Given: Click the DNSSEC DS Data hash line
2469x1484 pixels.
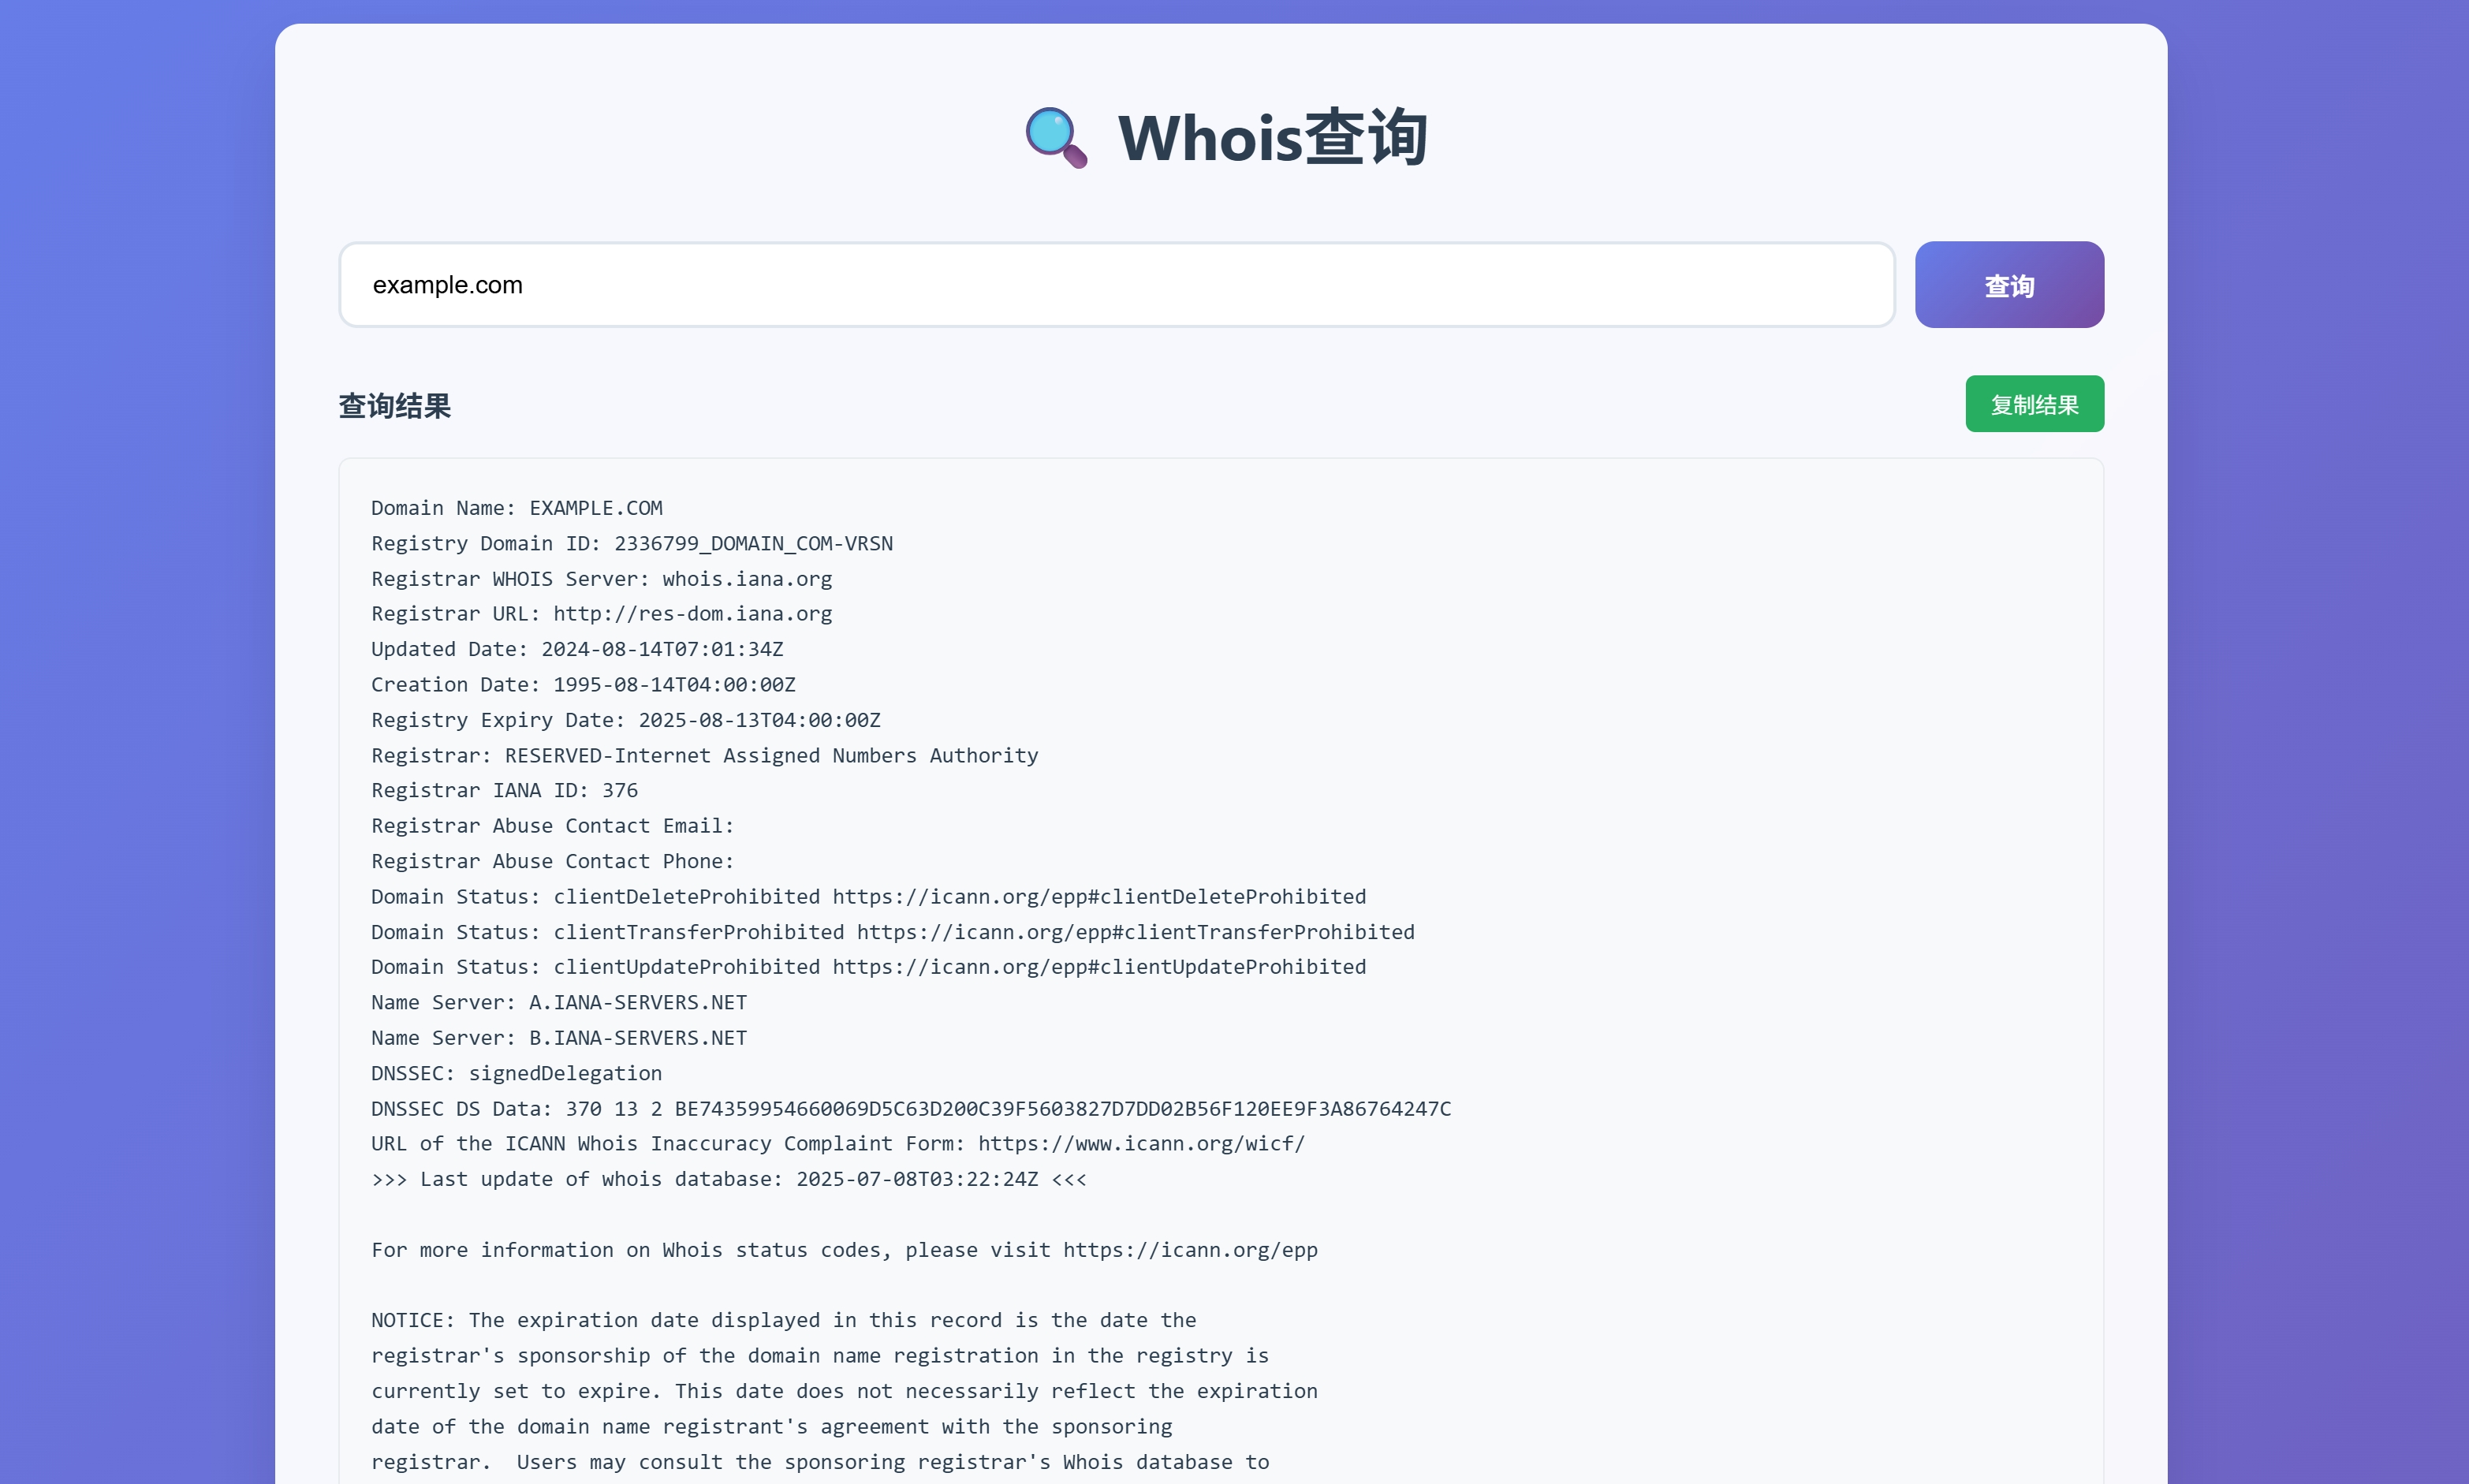Looking at the screenshot, I should point(910,1109).
